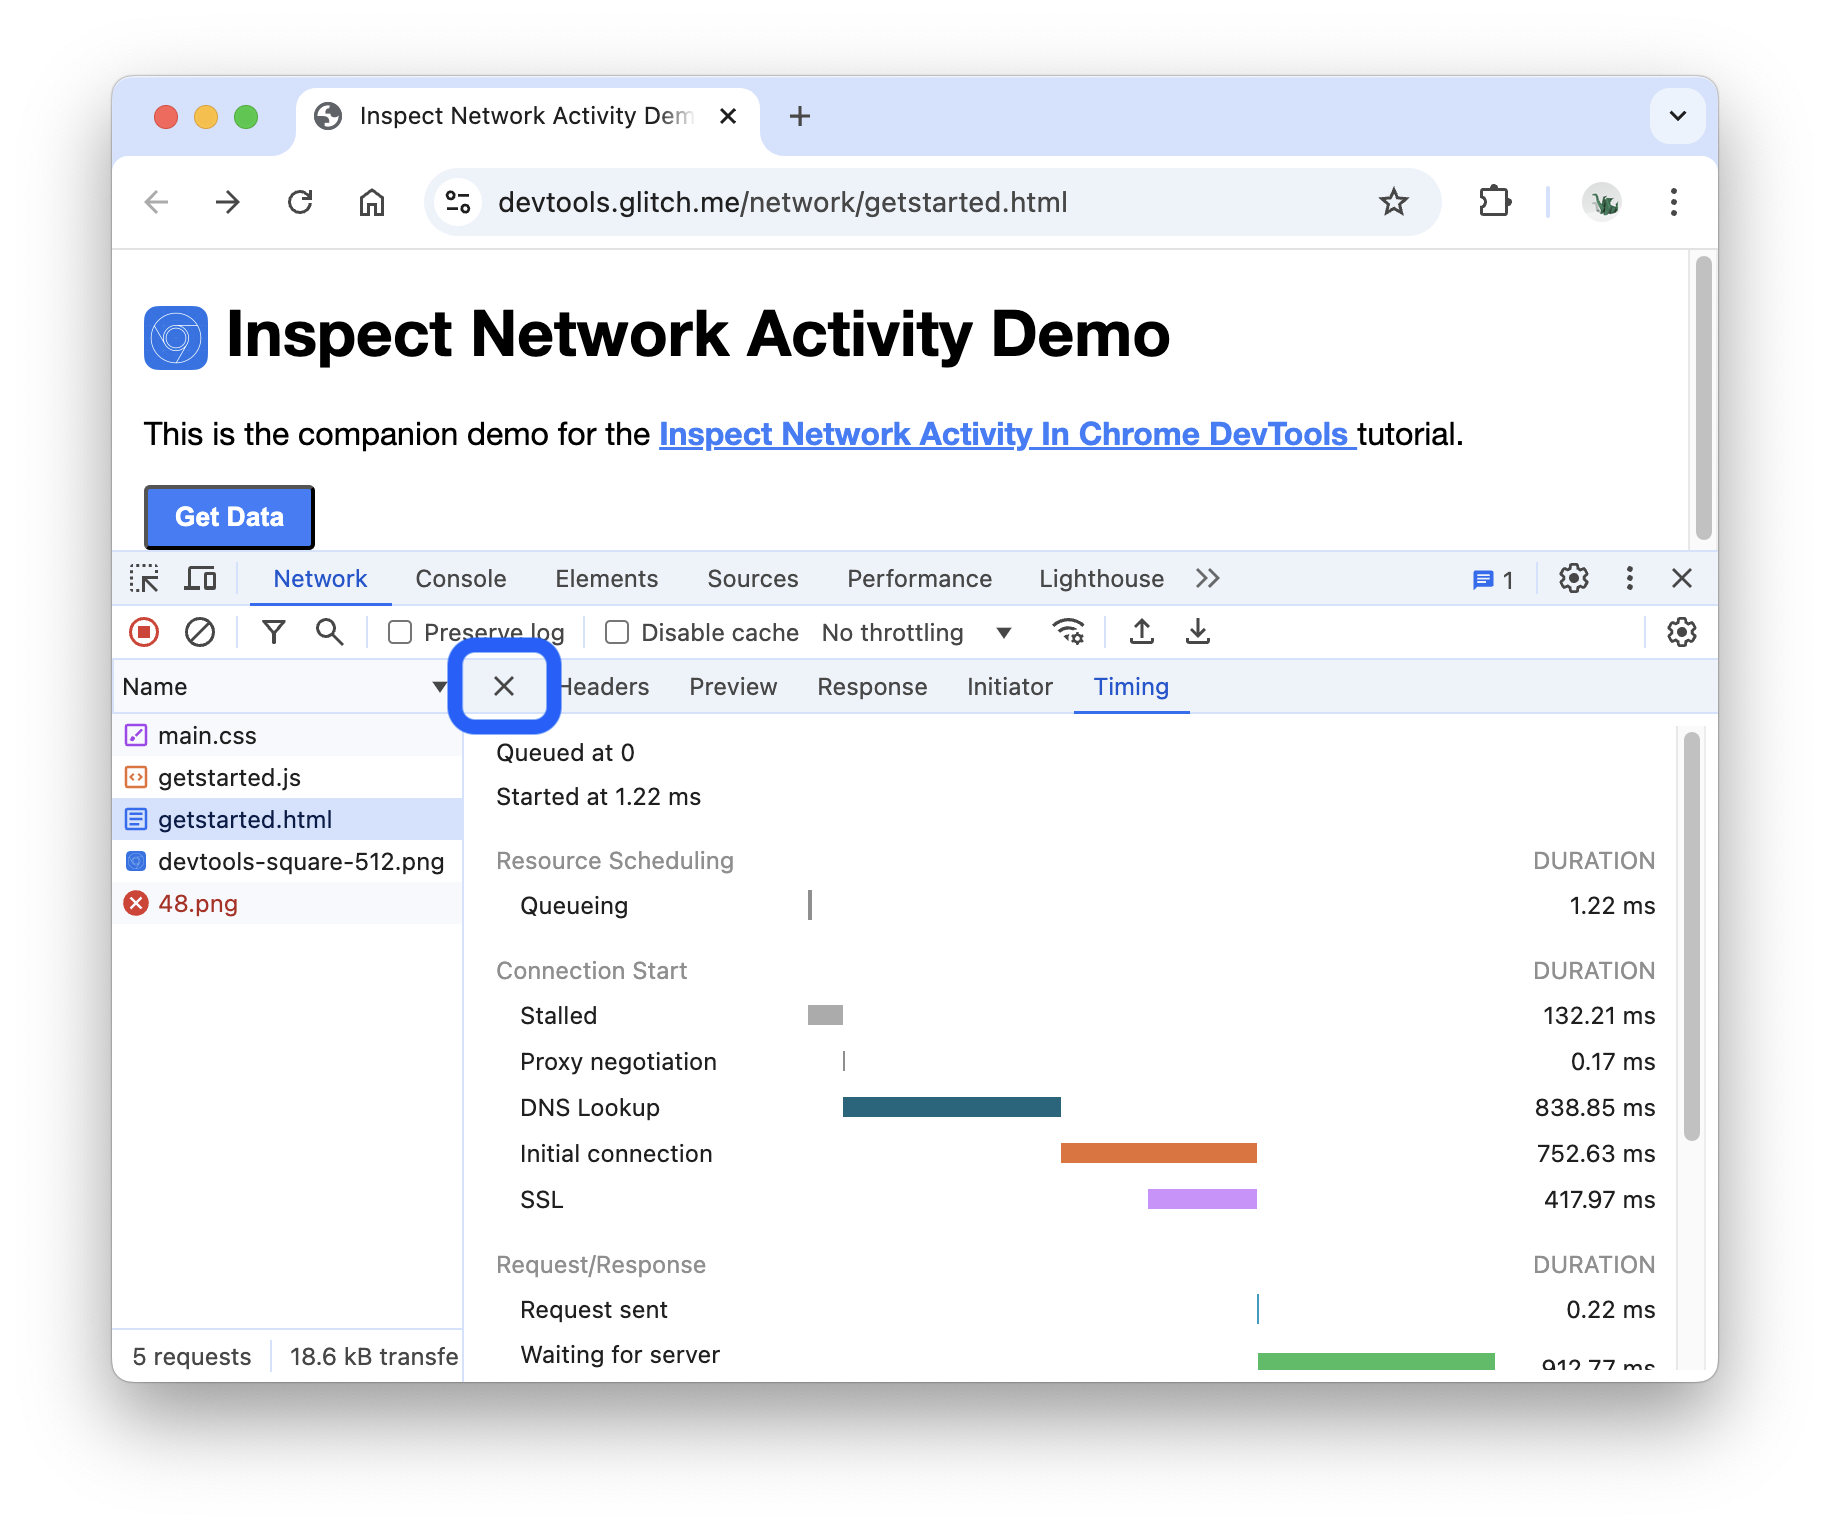Open network search with magnifier icon
This screenshot has width=1830, height=1530.
pyautogui.click(x=329, y=632)
